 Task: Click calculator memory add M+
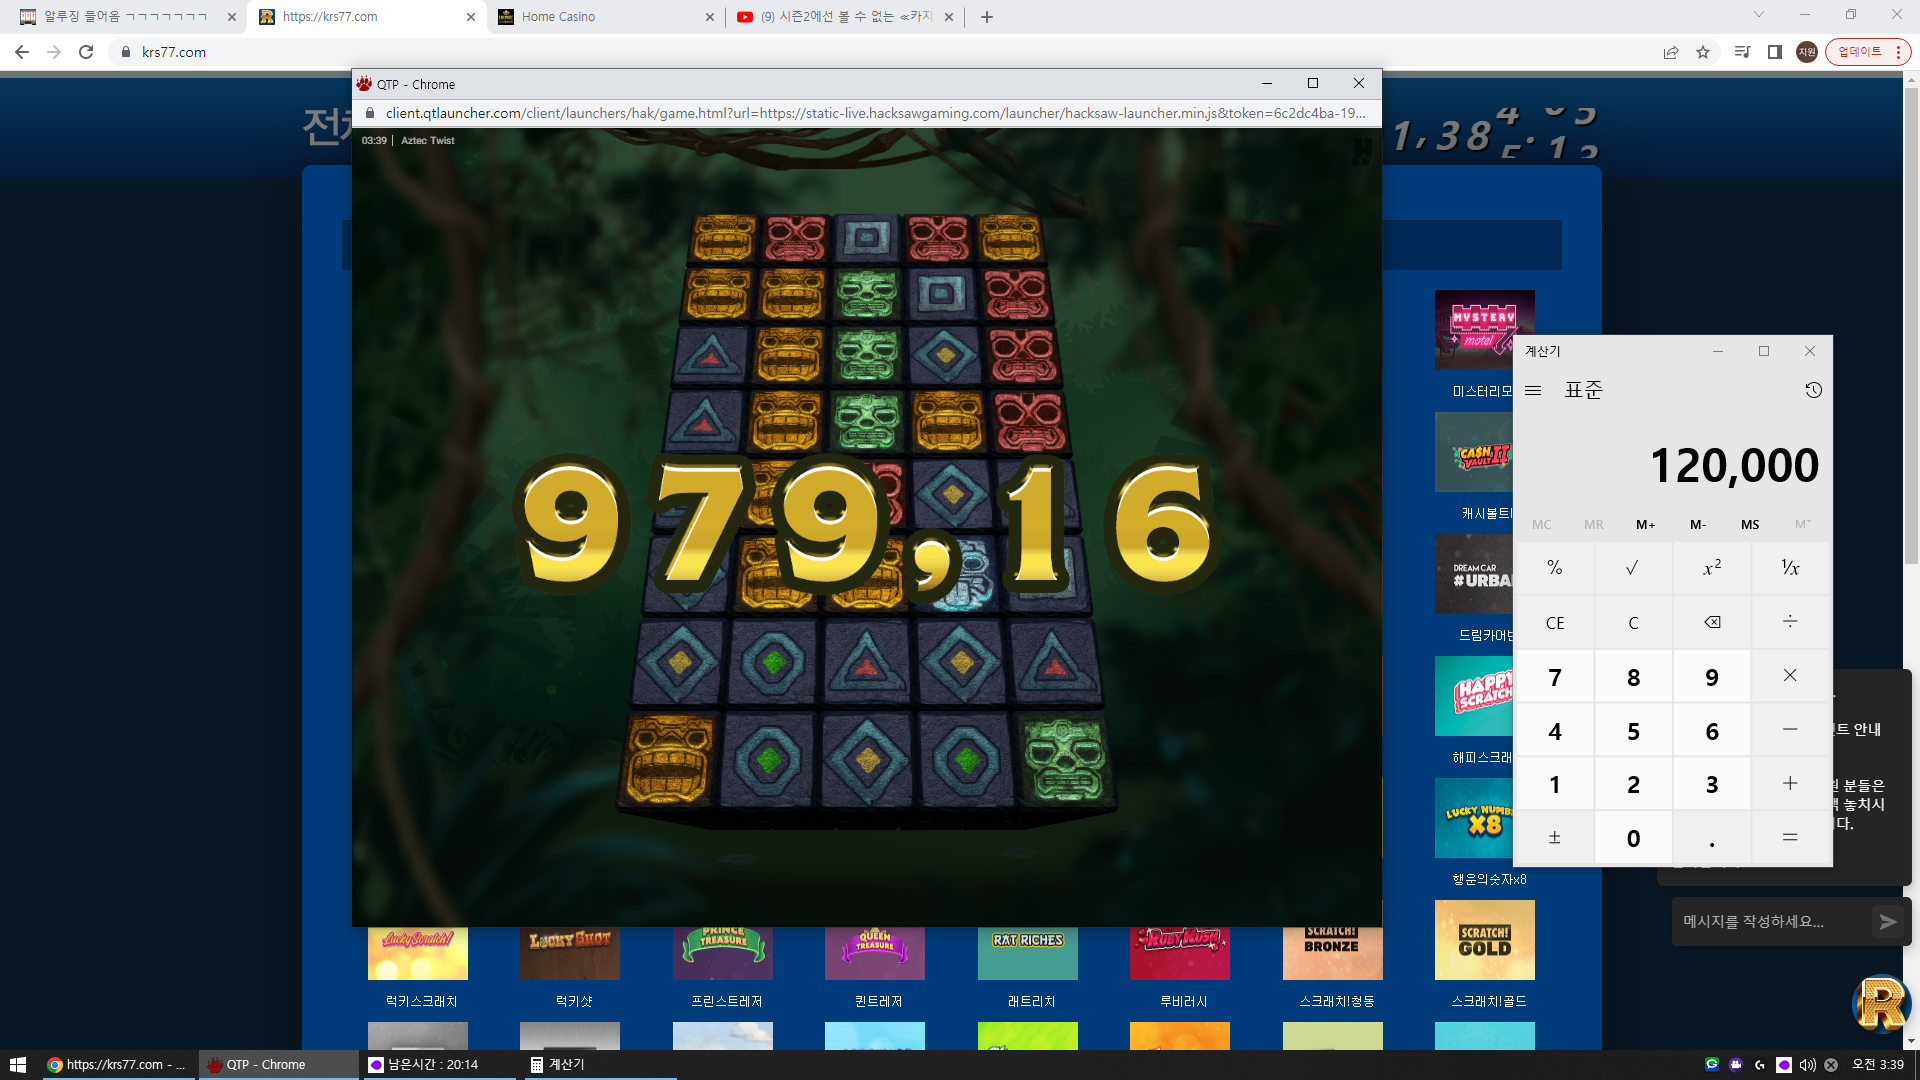click(1645, 525)
